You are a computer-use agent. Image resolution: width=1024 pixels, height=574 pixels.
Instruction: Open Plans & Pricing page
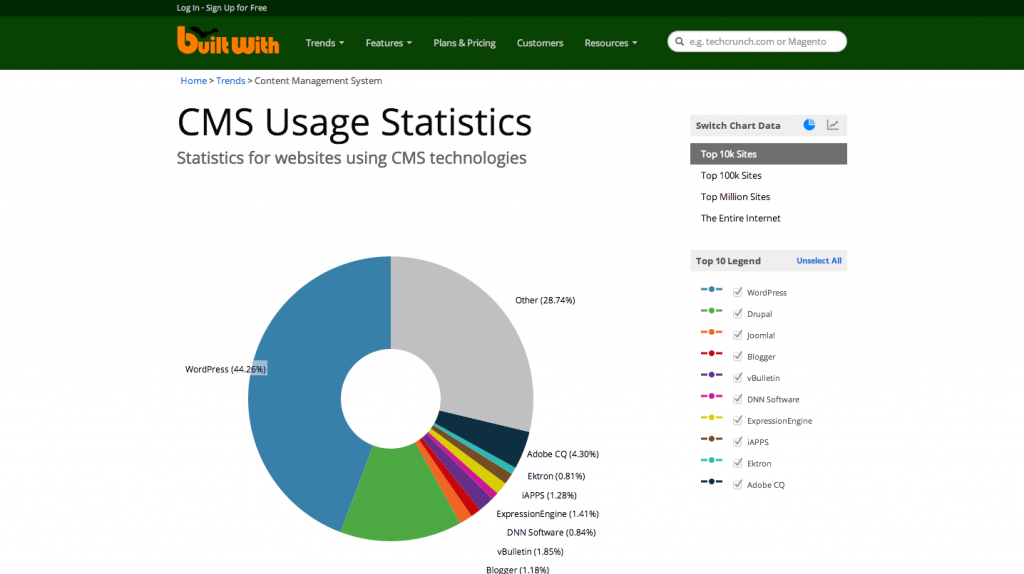pyautogui.click(x=464, y=42)
